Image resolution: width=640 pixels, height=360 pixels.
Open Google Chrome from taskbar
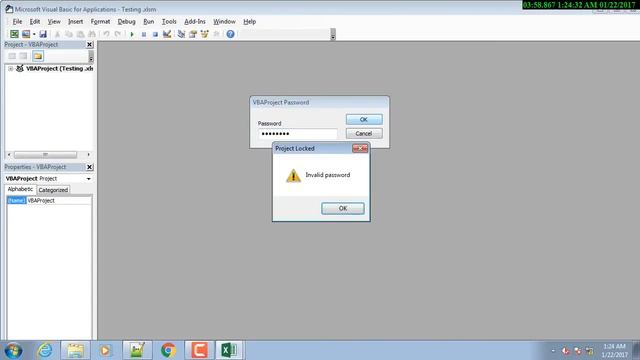point(168,351)
